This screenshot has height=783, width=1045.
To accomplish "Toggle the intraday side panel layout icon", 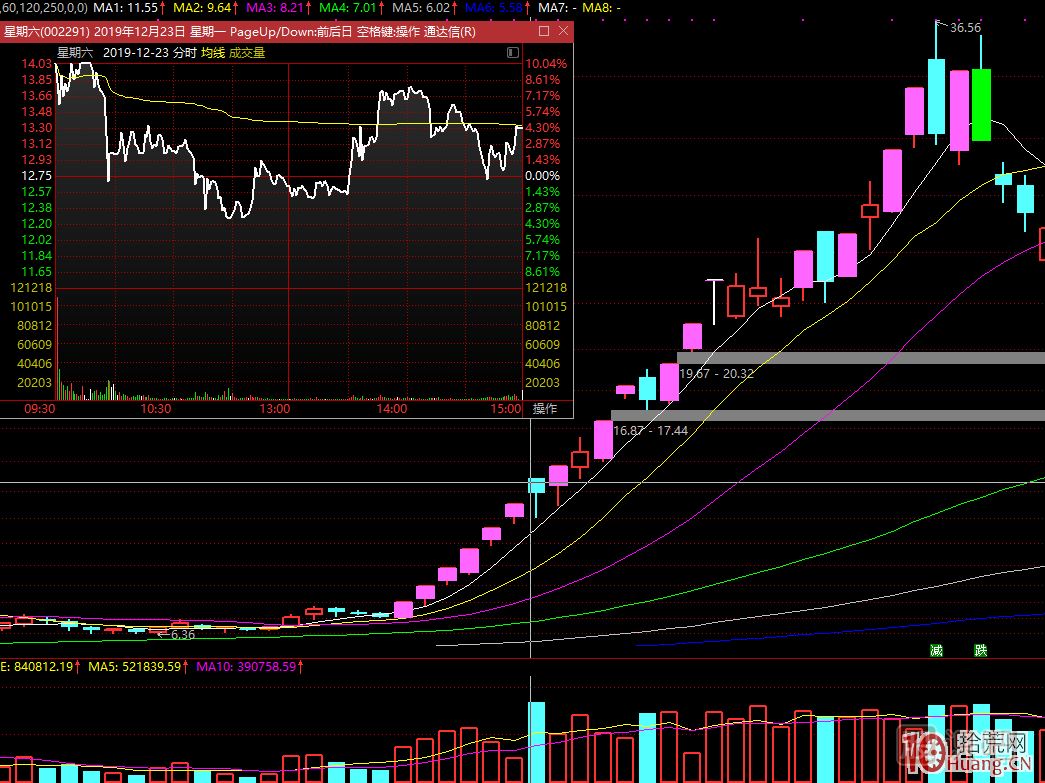I will [x=513, y=52].
